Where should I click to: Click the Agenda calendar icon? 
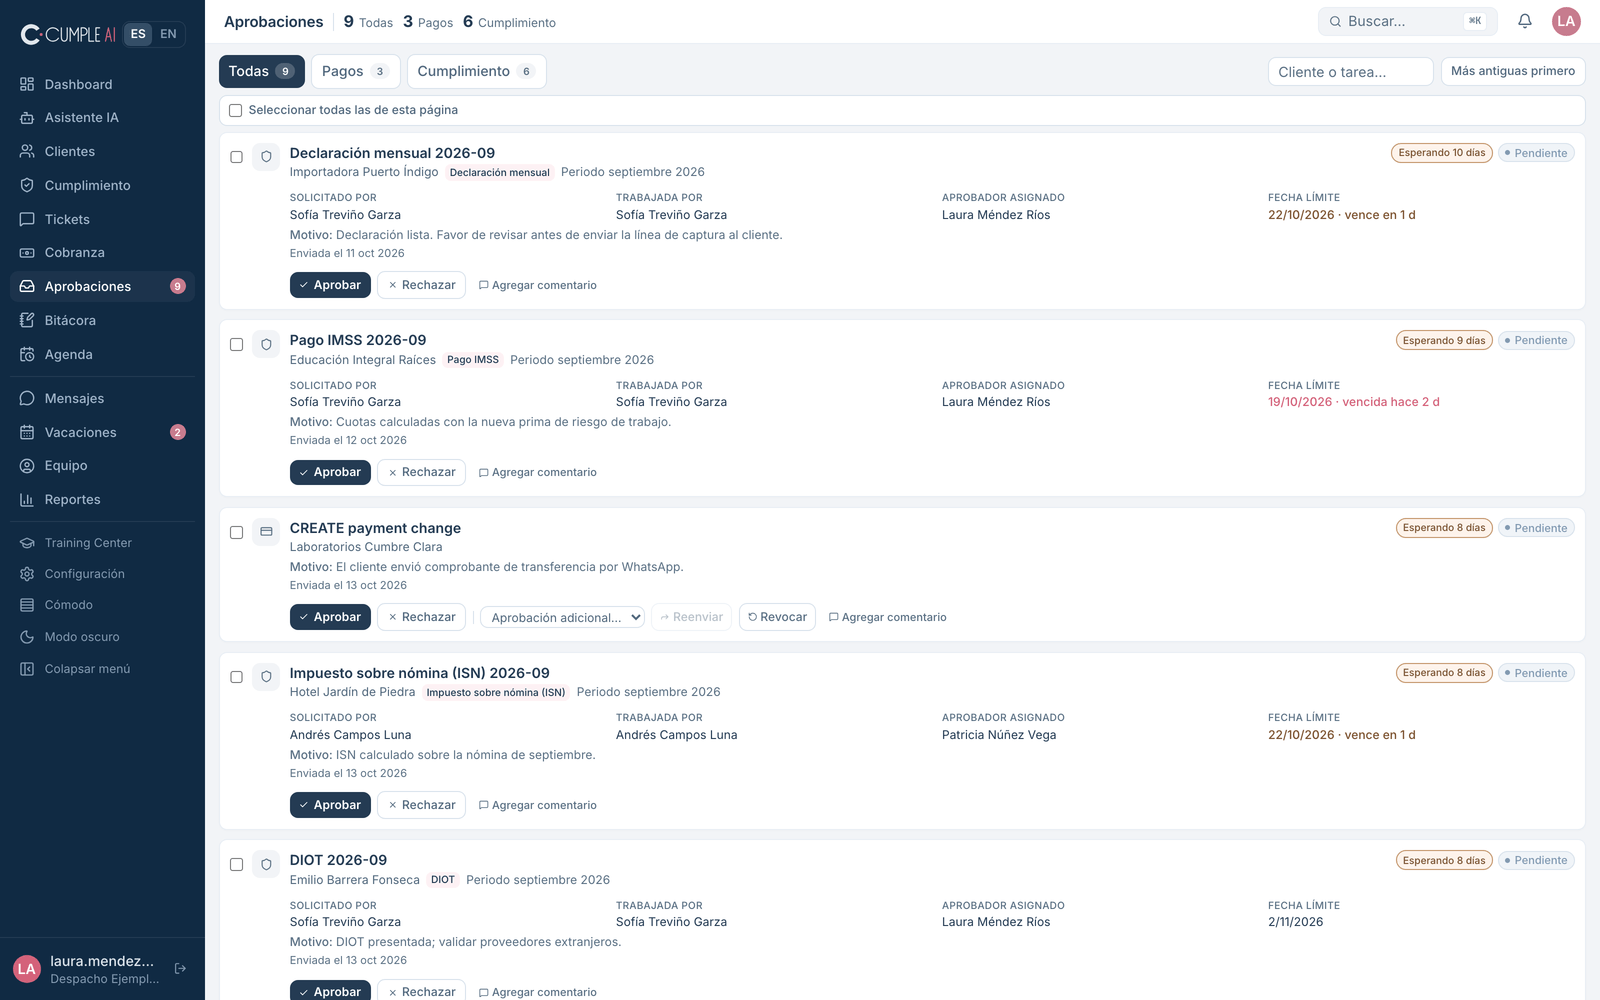[27, 354]
